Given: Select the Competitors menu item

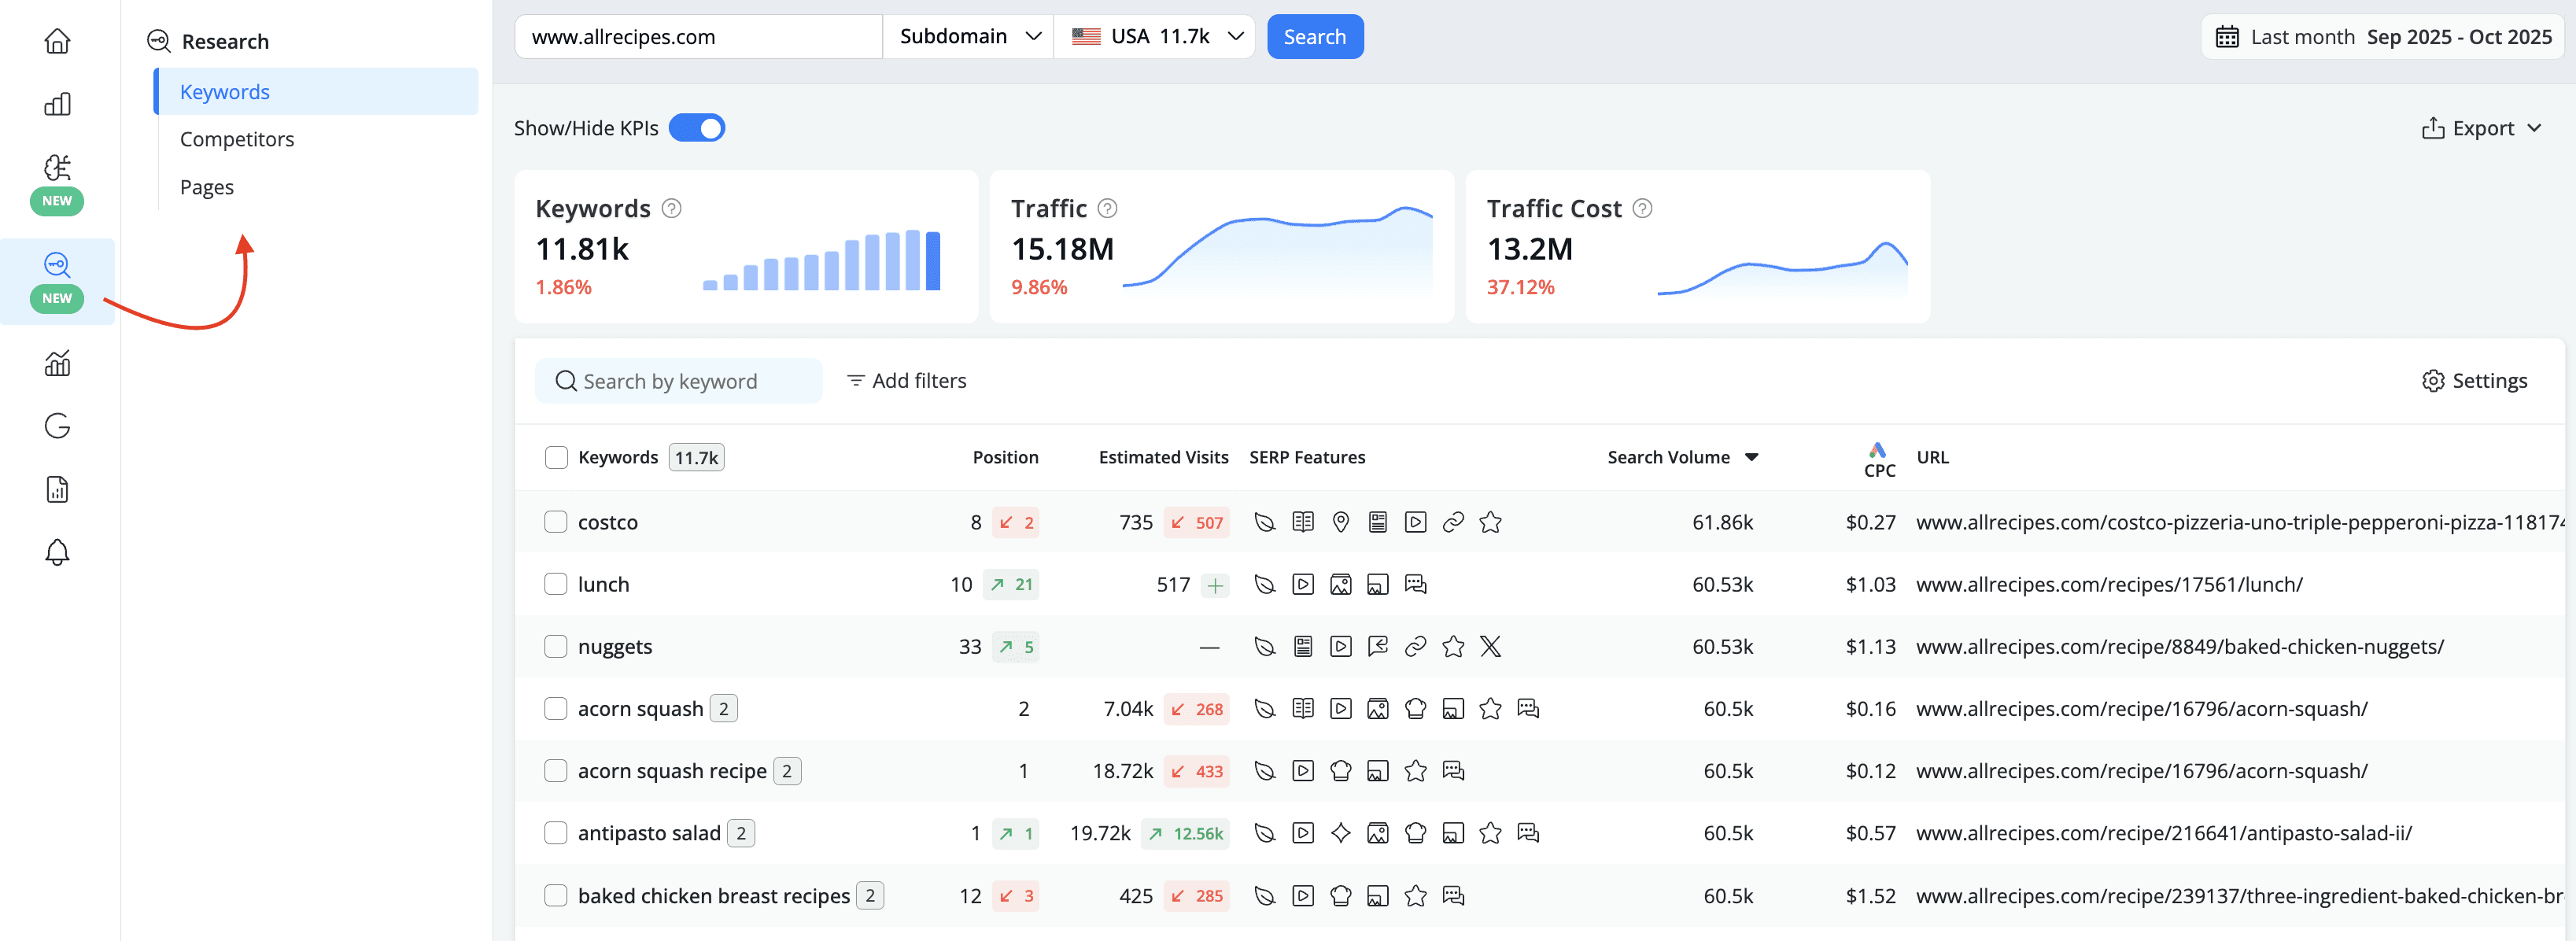Looking at the screenshot, I should click(237, 139).
